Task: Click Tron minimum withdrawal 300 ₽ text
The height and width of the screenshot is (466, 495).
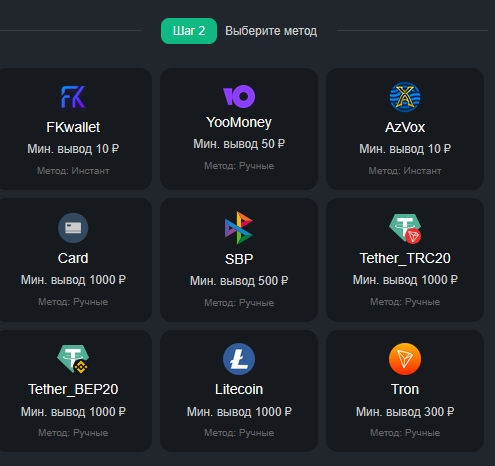Action: 405,412
